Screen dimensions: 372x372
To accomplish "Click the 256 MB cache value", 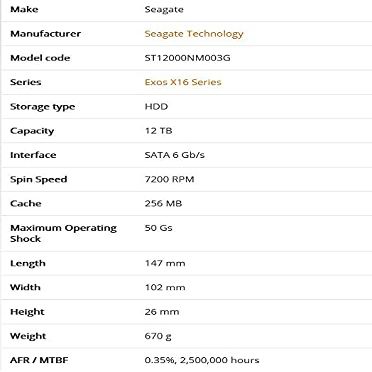I will pos(163,203).
